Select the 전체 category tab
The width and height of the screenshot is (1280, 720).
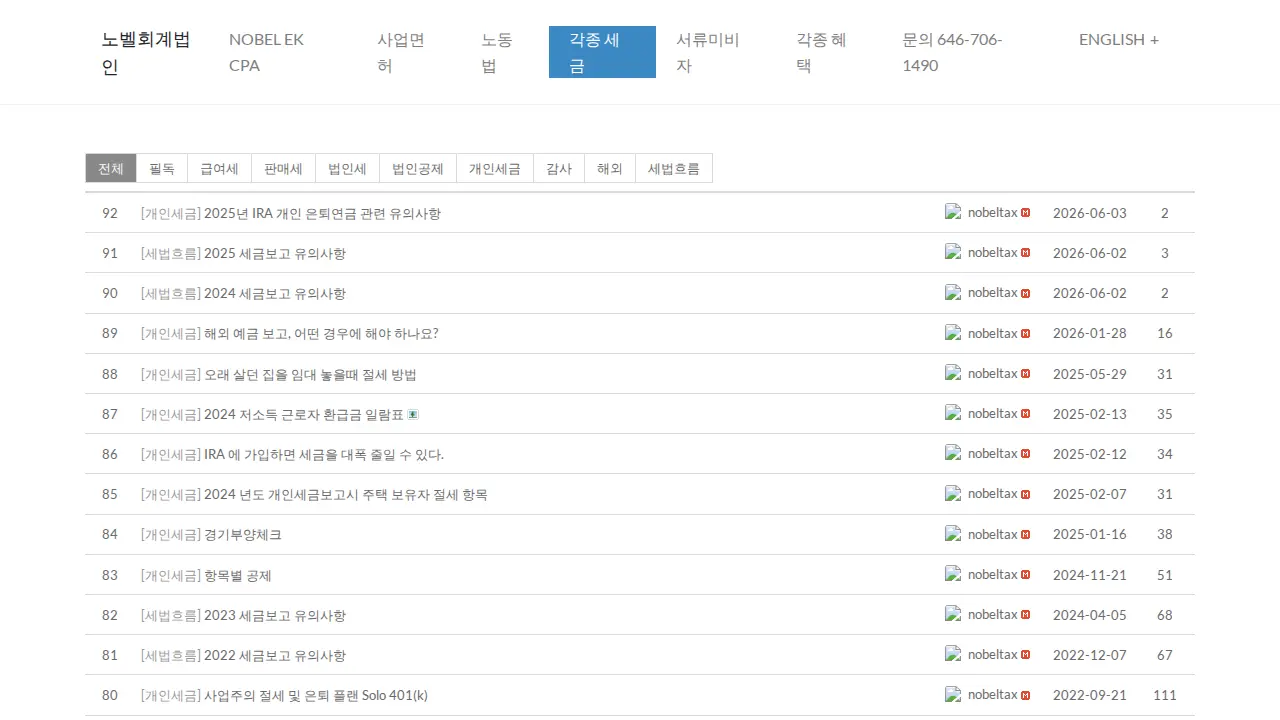coord(111,168)
